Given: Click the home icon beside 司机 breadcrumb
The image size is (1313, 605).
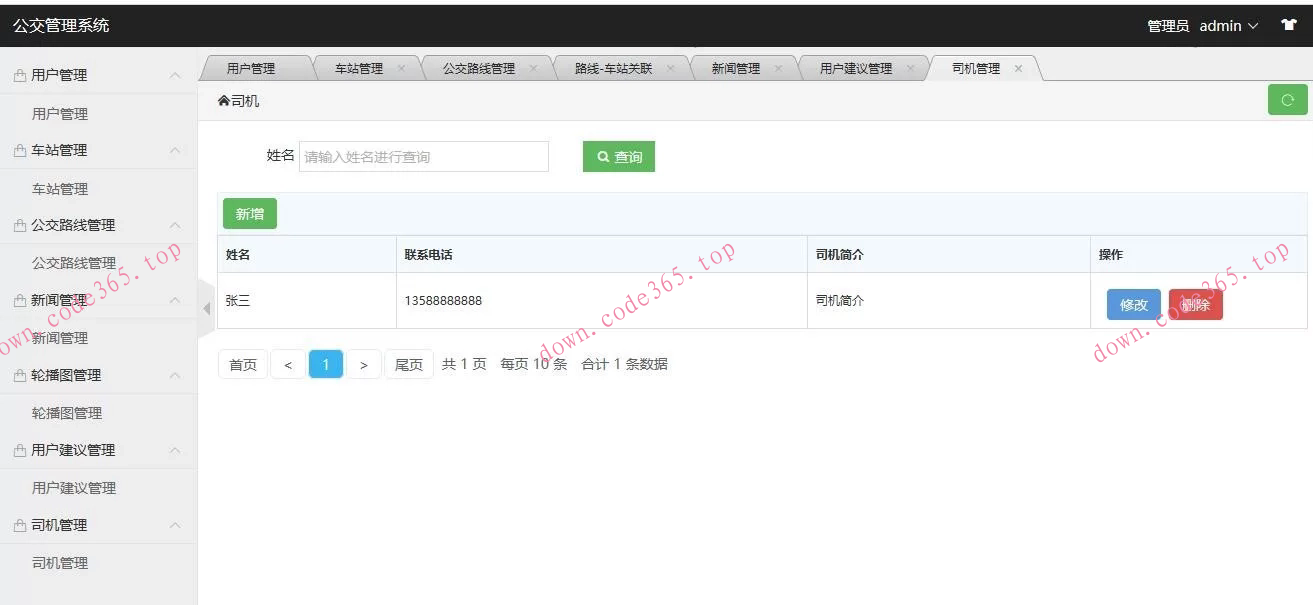Looking at the screenshot, I should point(222,100).
